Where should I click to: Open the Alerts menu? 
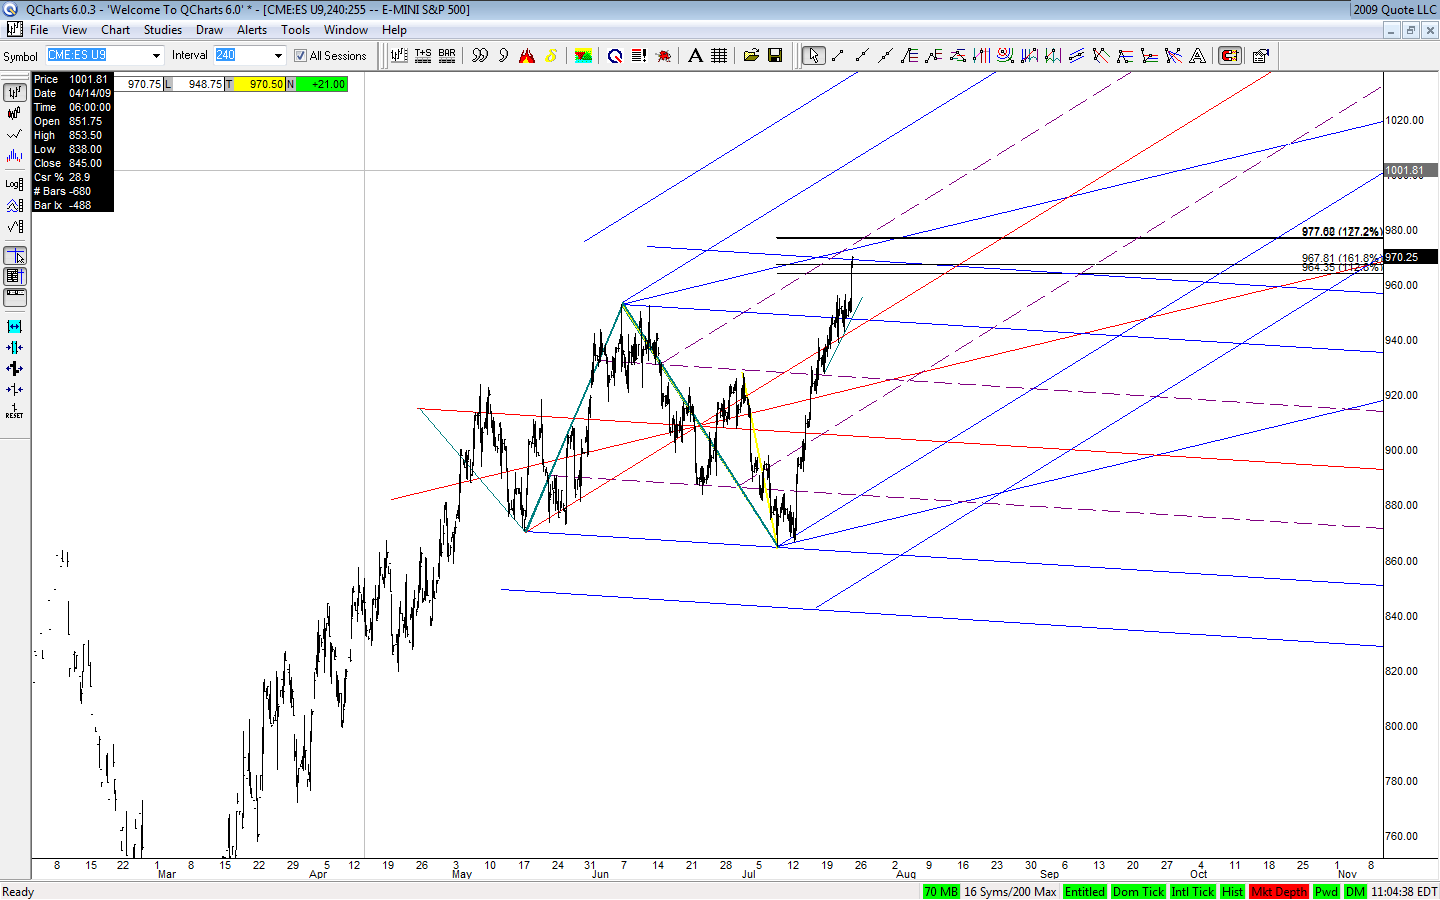coord(252,30)
